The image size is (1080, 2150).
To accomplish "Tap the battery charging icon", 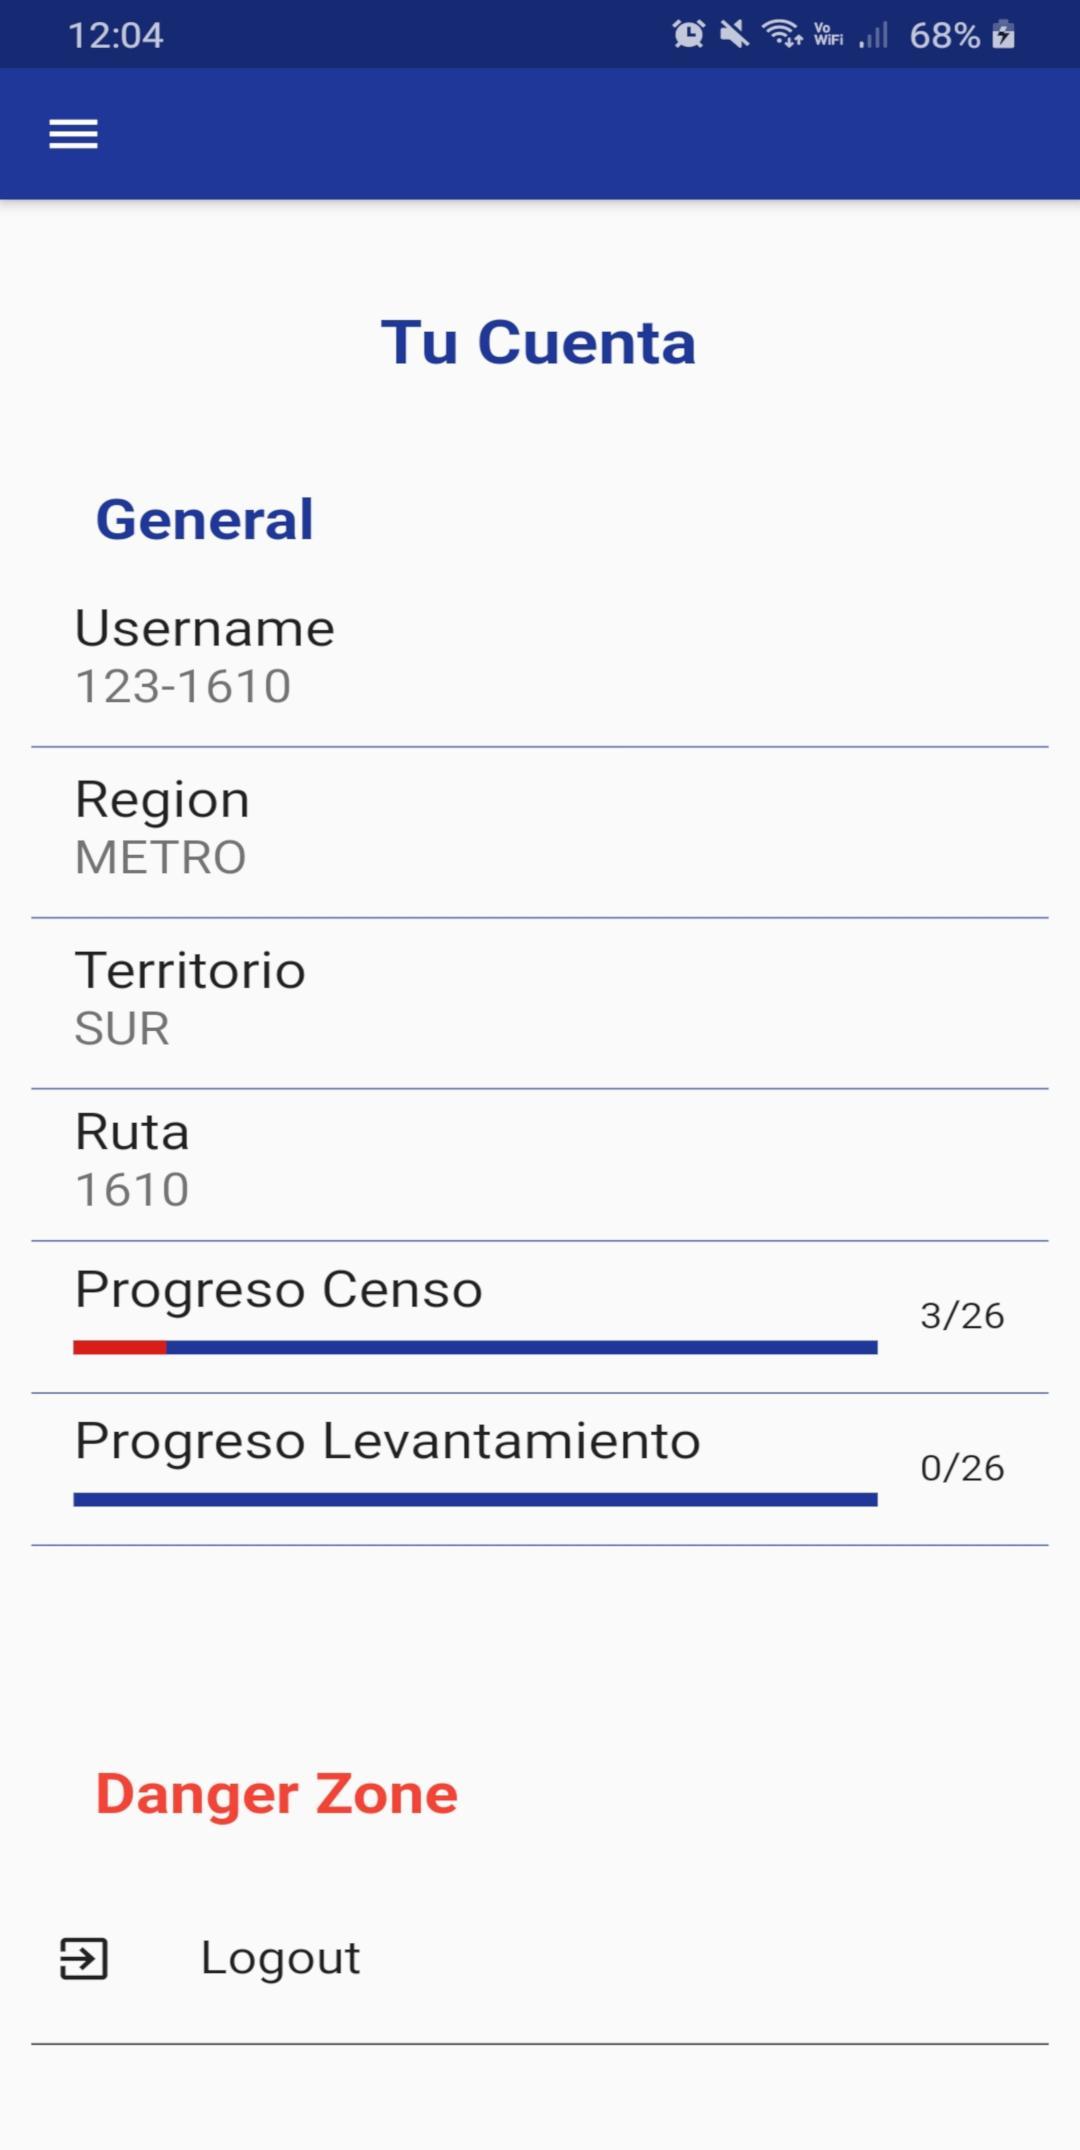I will point(1003,35).
